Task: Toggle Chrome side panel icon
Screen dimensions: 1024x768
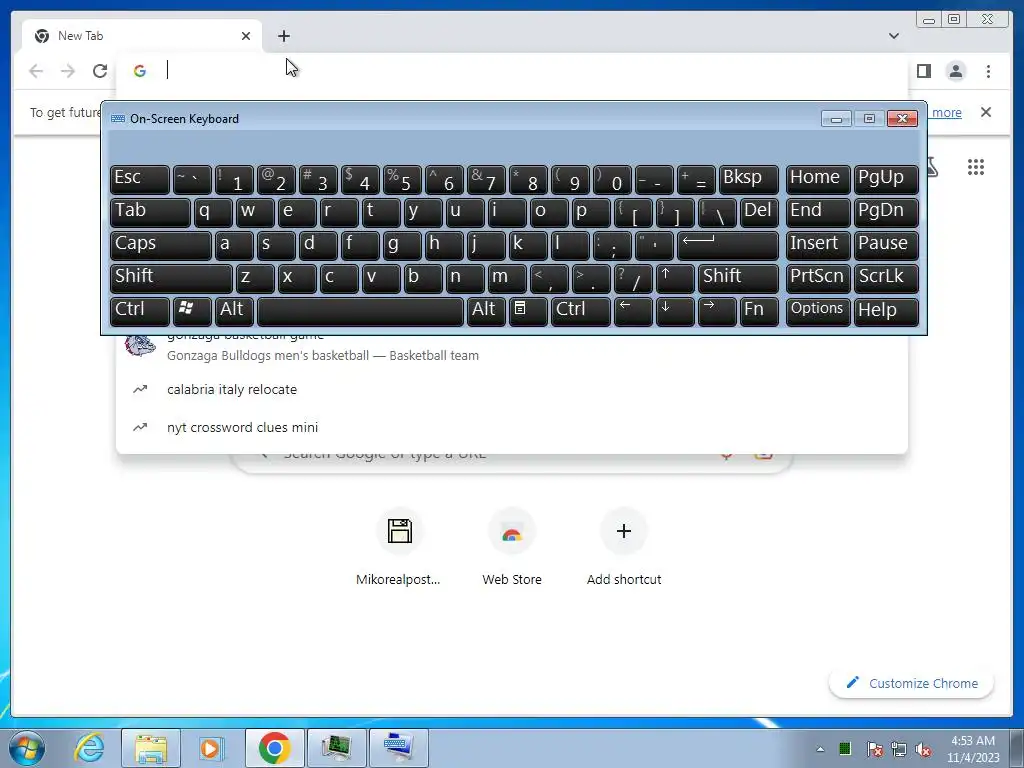Action: (923, 71)
